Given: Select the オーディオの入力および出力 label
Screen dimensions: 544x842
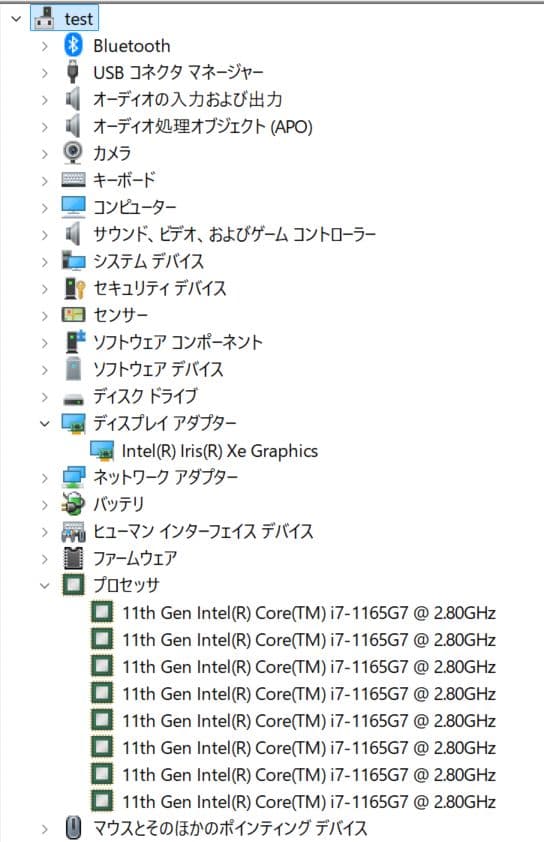Looking at the screenshot, I should (187, 99).
